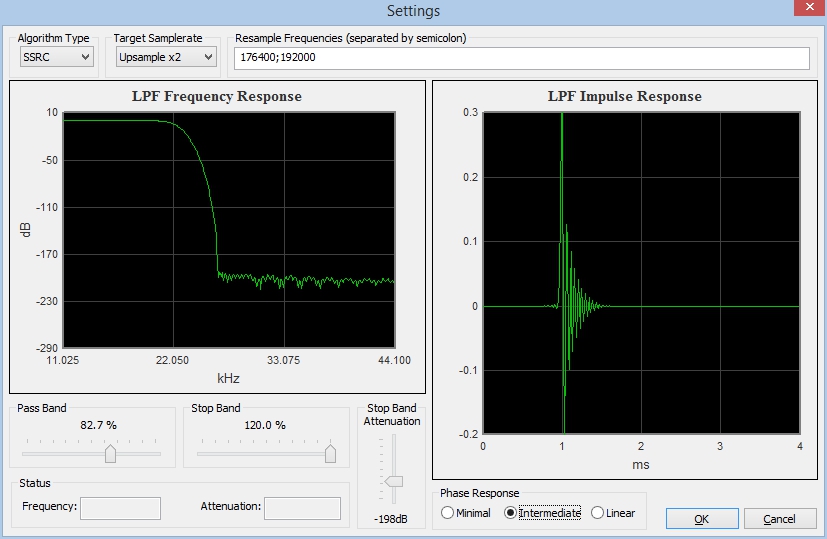Click the Settings title bar
The width and height of the screenshot is (827, 539).
413,11
